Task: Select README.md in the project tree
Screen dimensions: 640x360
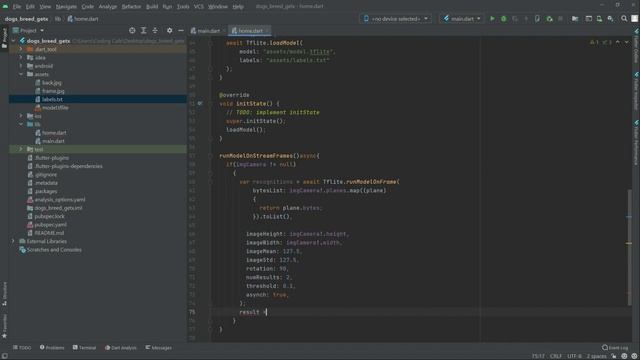Action: click(x=49, y=233)
